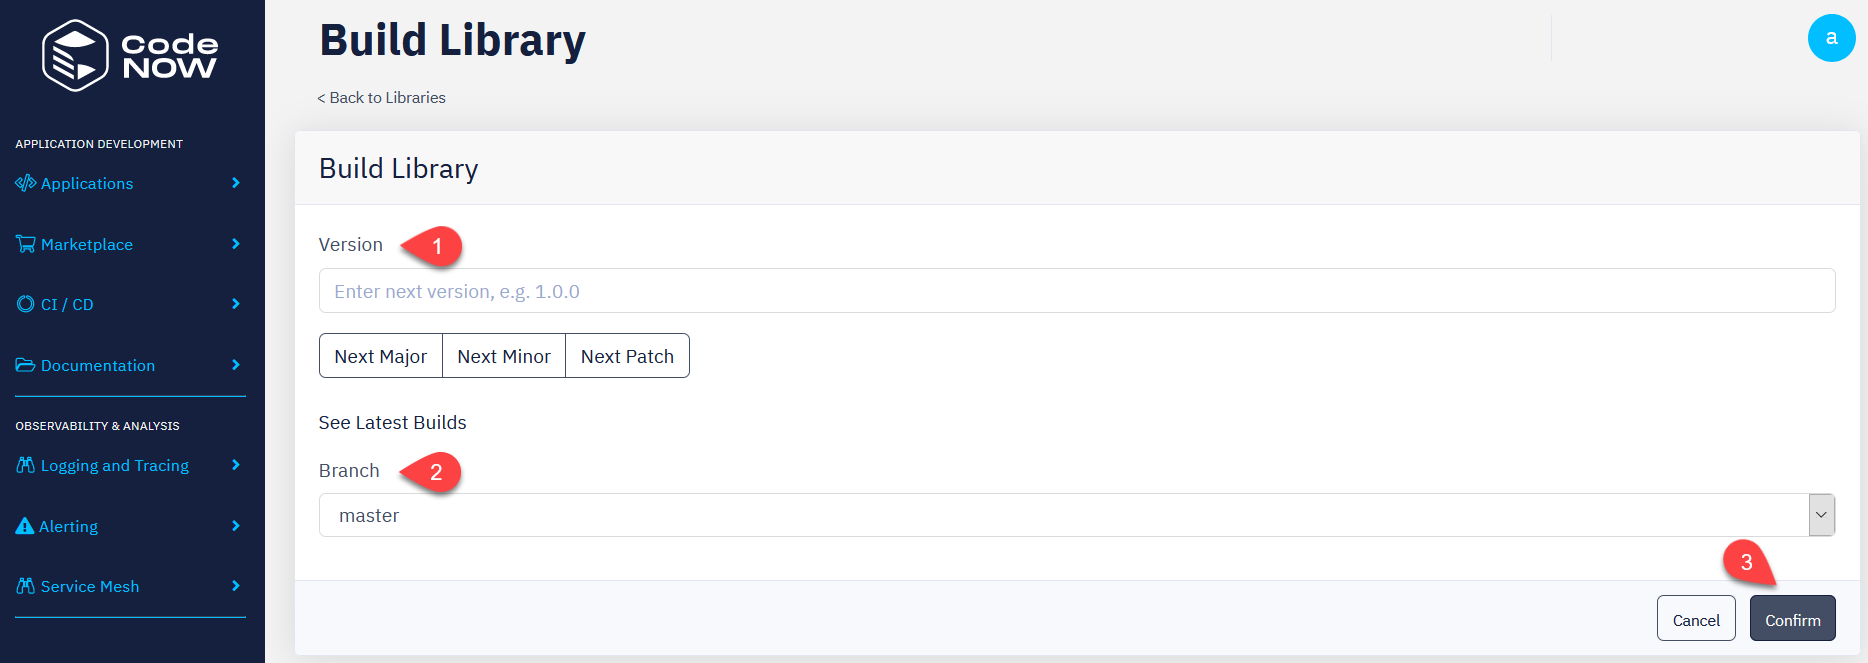Click the Marketplace cart icon
1868x663 pixels.
coord(25,244)
